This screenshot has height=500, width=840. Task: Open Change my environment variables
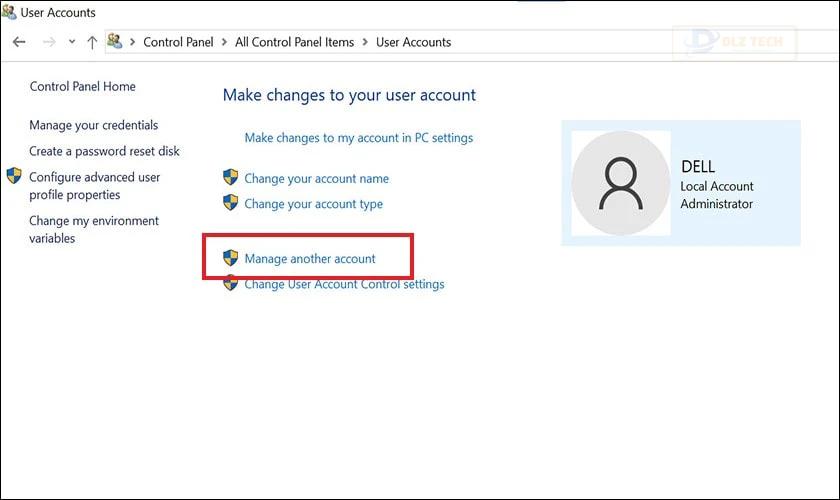click(x=94, y=229)
